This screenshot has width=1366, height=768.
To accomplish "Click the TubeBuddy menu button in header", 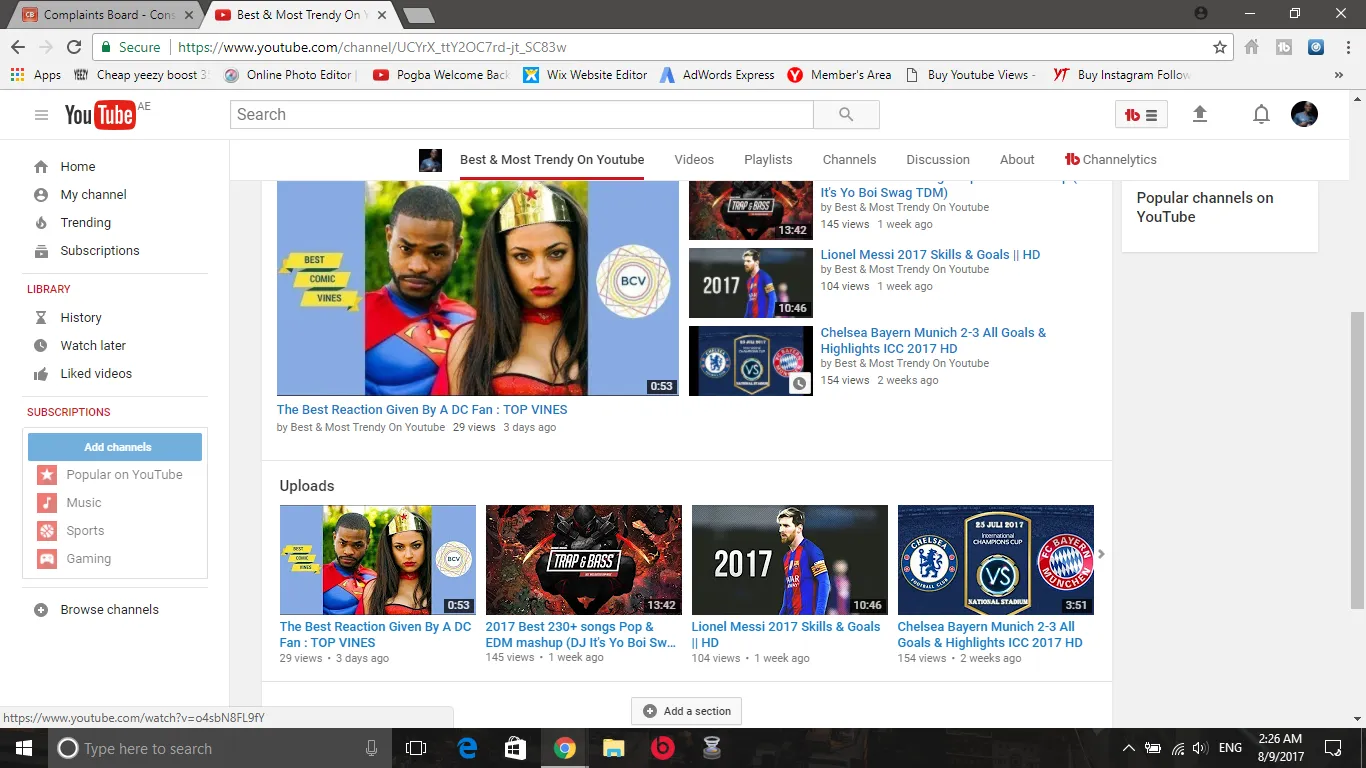I will [1141, 115].
